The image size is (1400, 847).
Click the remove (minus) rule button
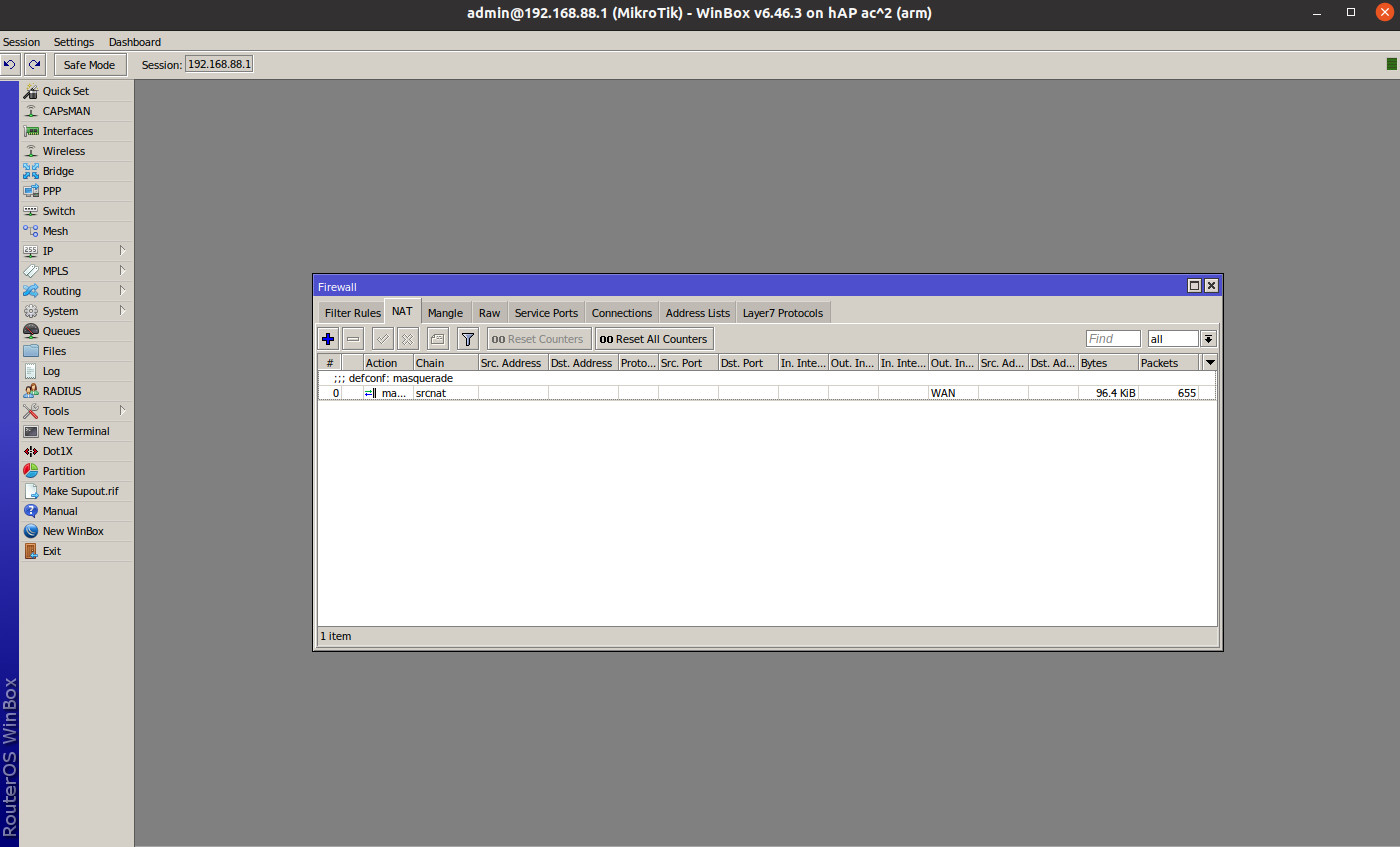pyautogui.click(x=353, y=339)
